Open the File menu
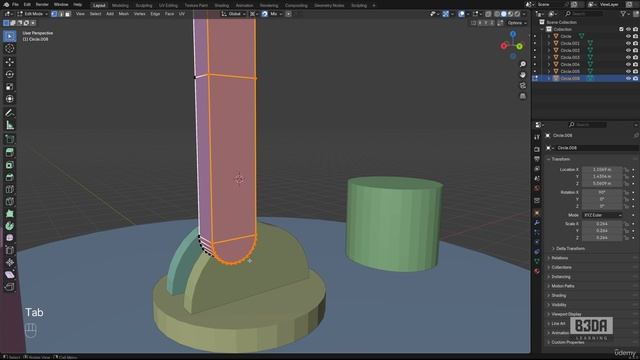The image size is (640, 360). pyautogui.click(x=15, y=4)
